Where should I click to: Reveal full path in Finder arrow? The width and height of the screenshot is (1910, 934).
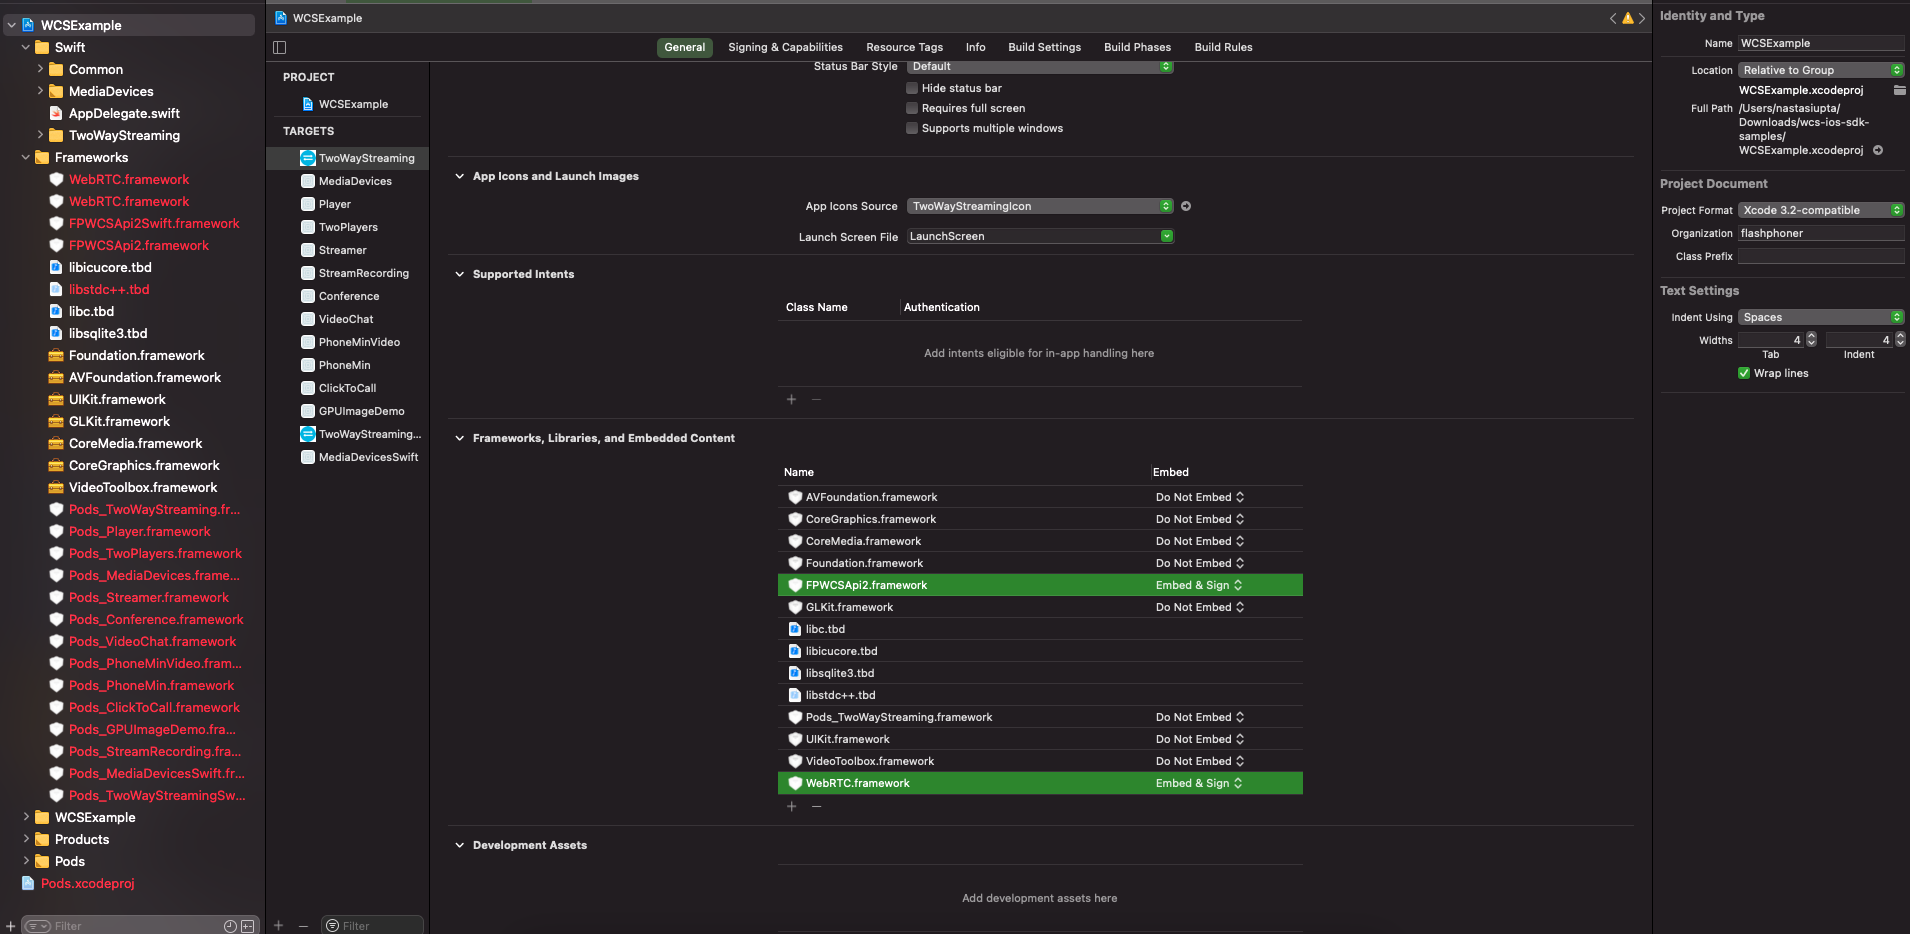[x=1878, y=150]
